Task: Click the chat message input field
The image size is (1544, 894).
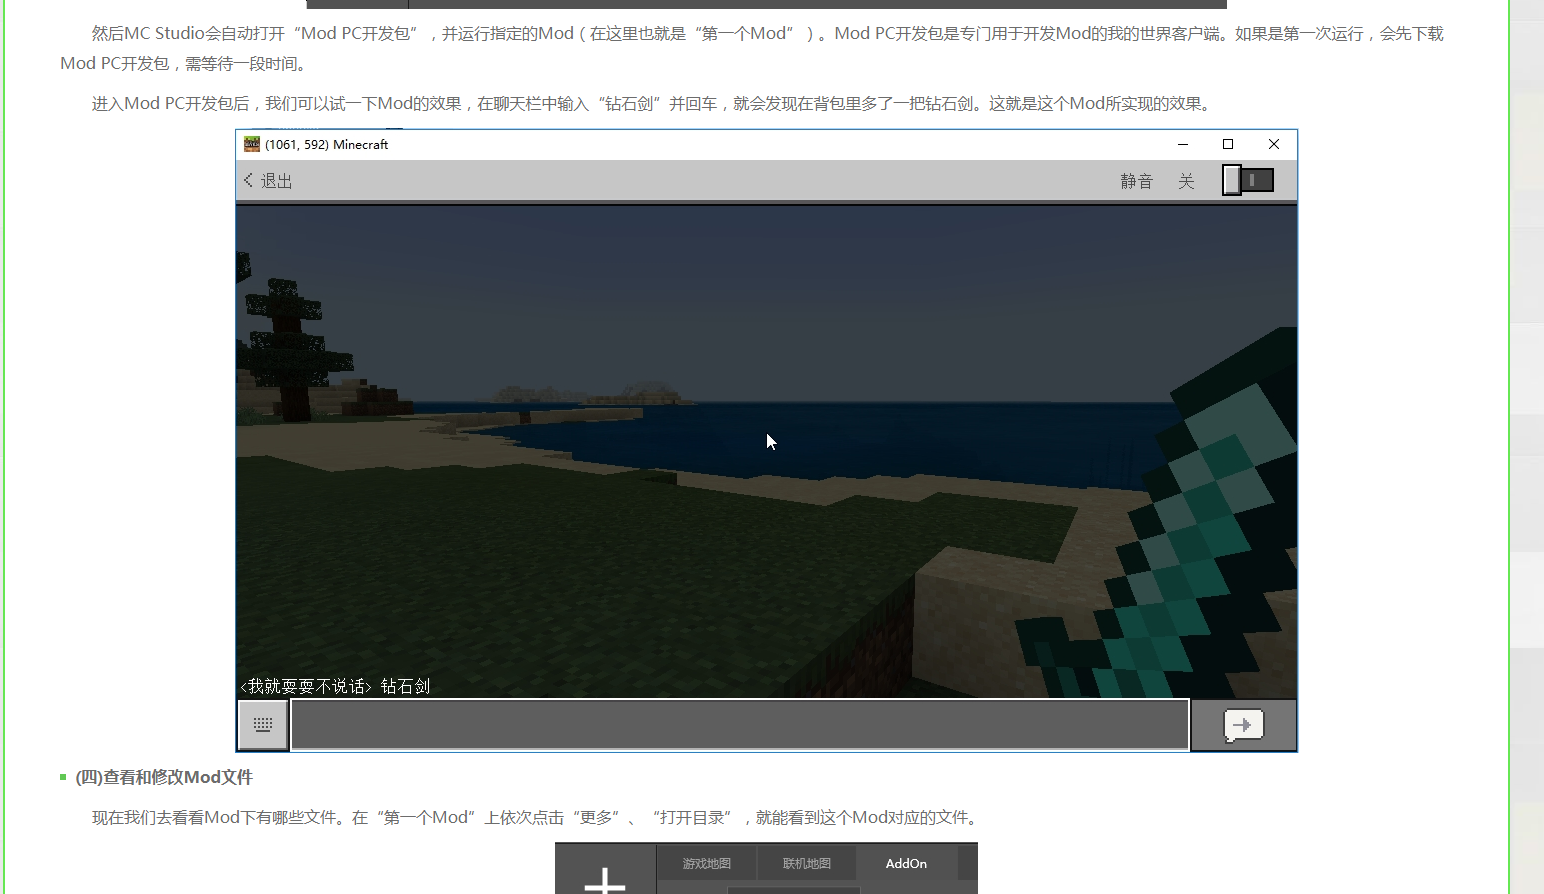Action: coord(740,725)
